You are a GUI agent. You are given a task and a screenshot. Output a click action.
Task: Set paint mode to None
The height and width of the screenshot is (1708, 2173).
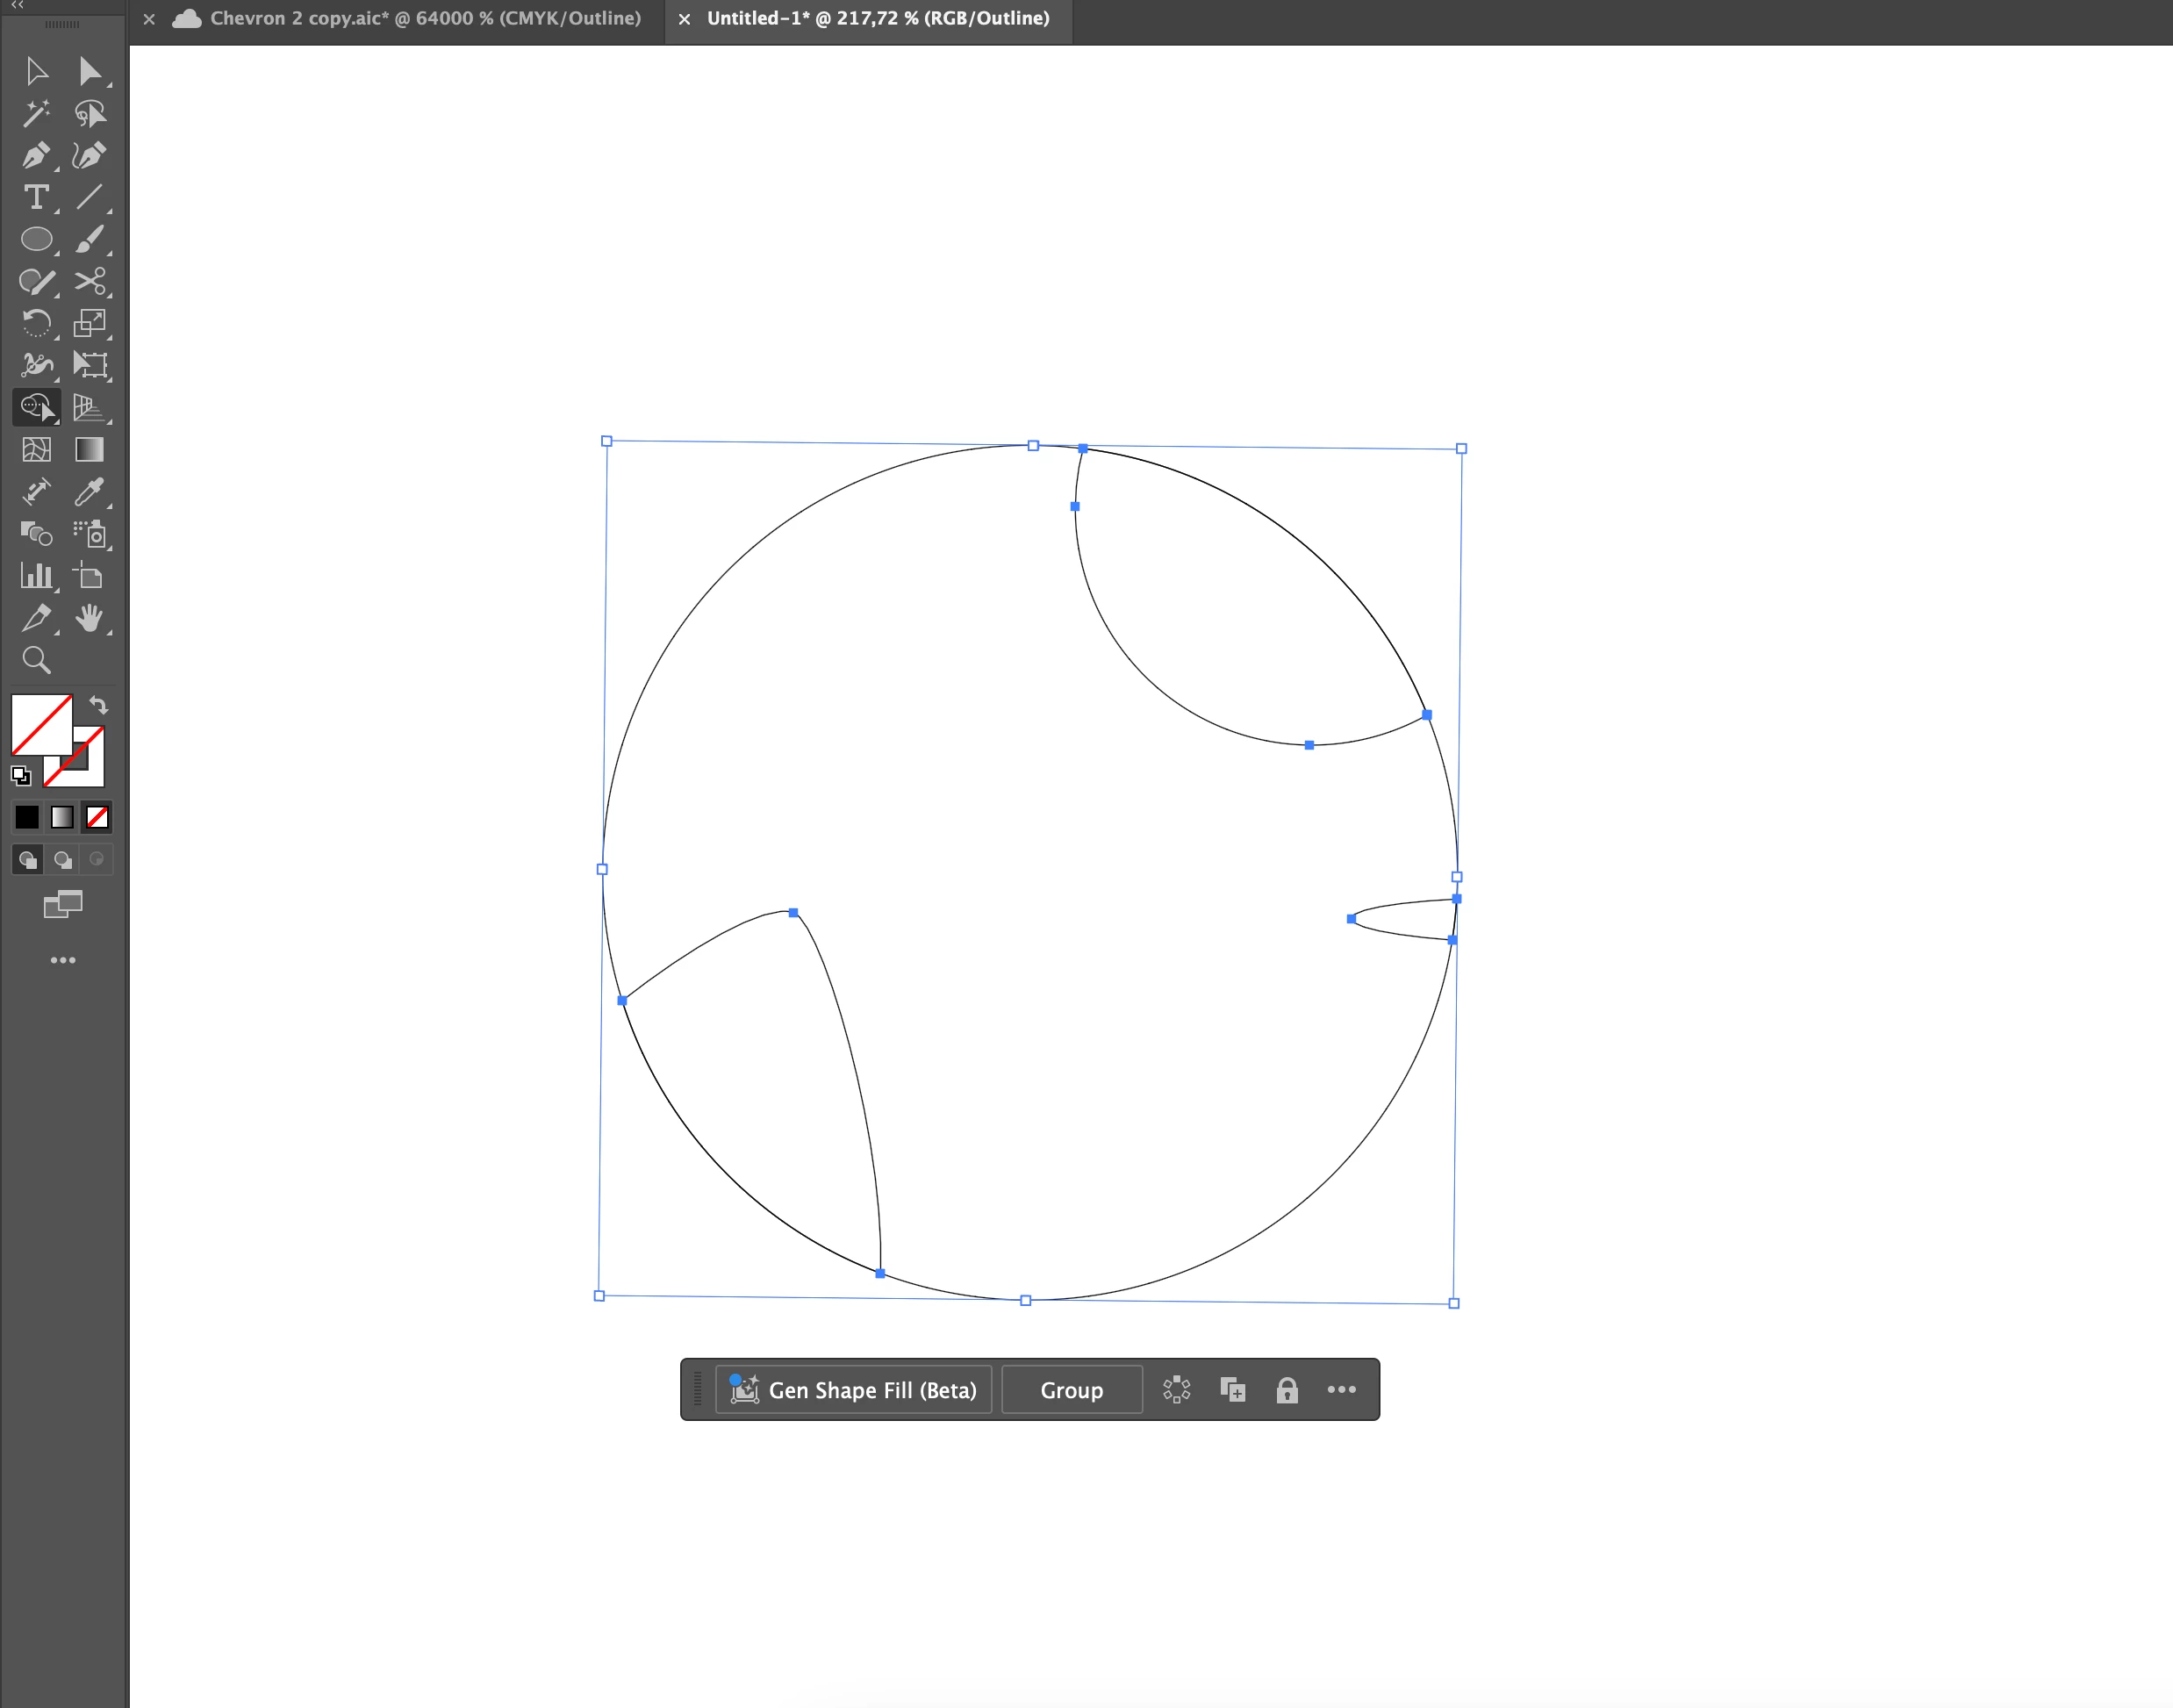[97, 817]
